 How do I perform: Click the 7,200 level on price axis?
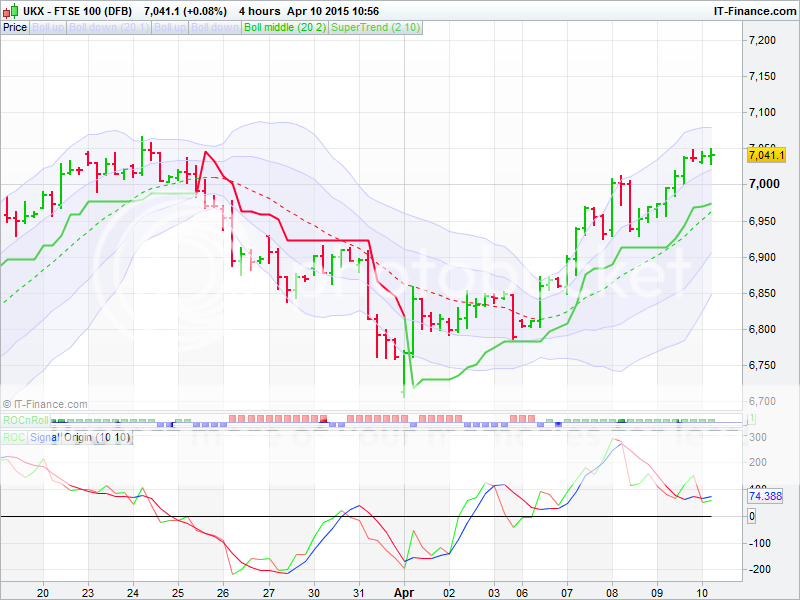[763, 40]
